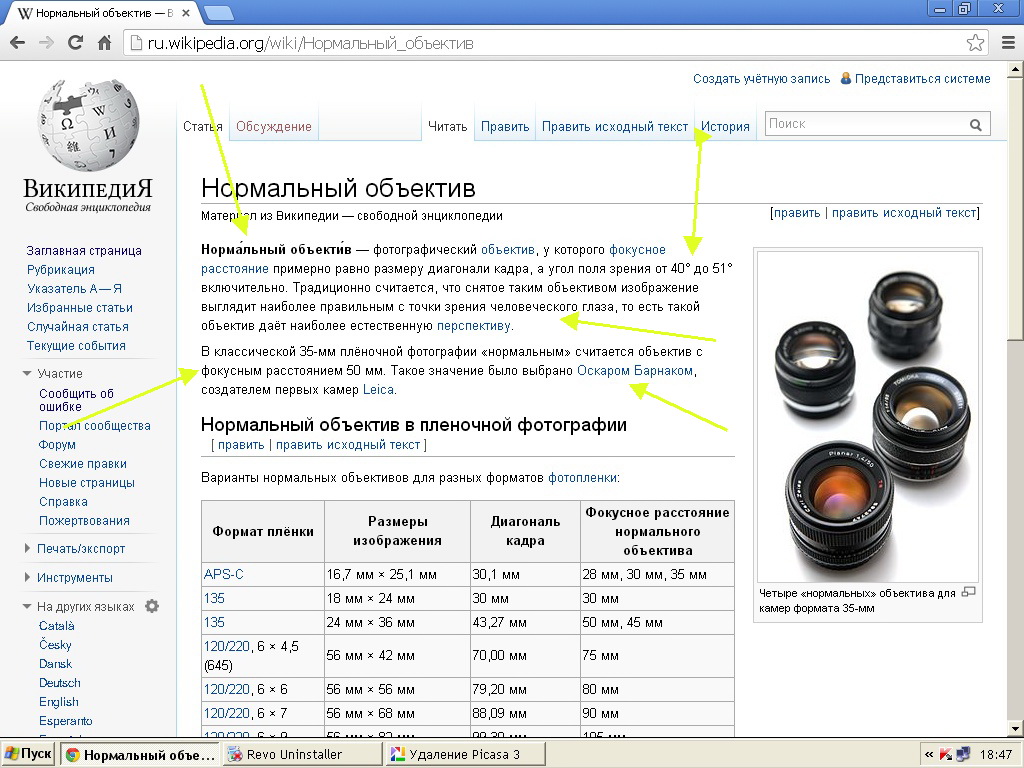Reload the page with the refresh icon
This screenshot has height=768, width=1024.
(75, 43)
